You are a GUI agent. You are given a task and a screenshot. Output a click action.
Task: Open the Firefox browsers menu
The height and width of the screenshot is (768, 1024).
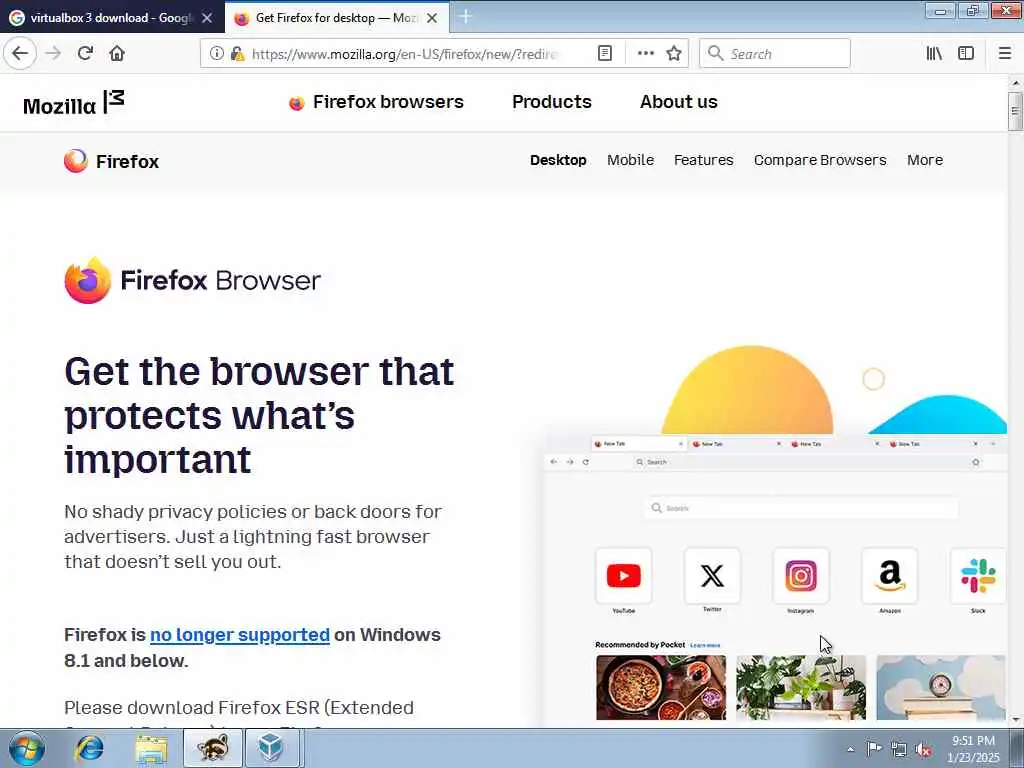(376, 102)
